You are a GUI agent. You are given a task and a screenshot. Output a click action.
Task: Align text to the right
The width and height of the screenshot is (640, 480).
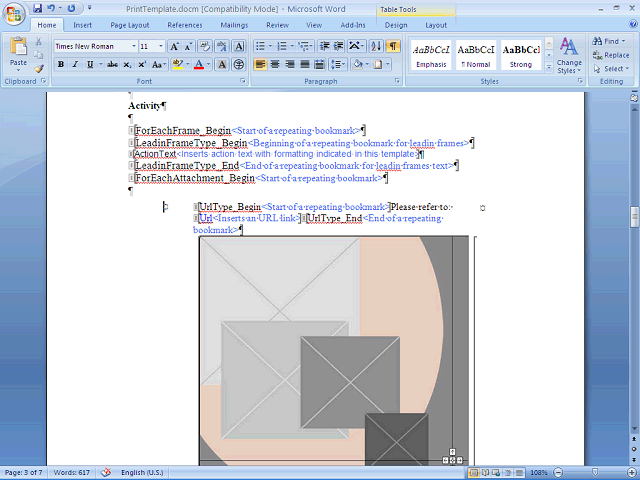(x=290, y=64)
